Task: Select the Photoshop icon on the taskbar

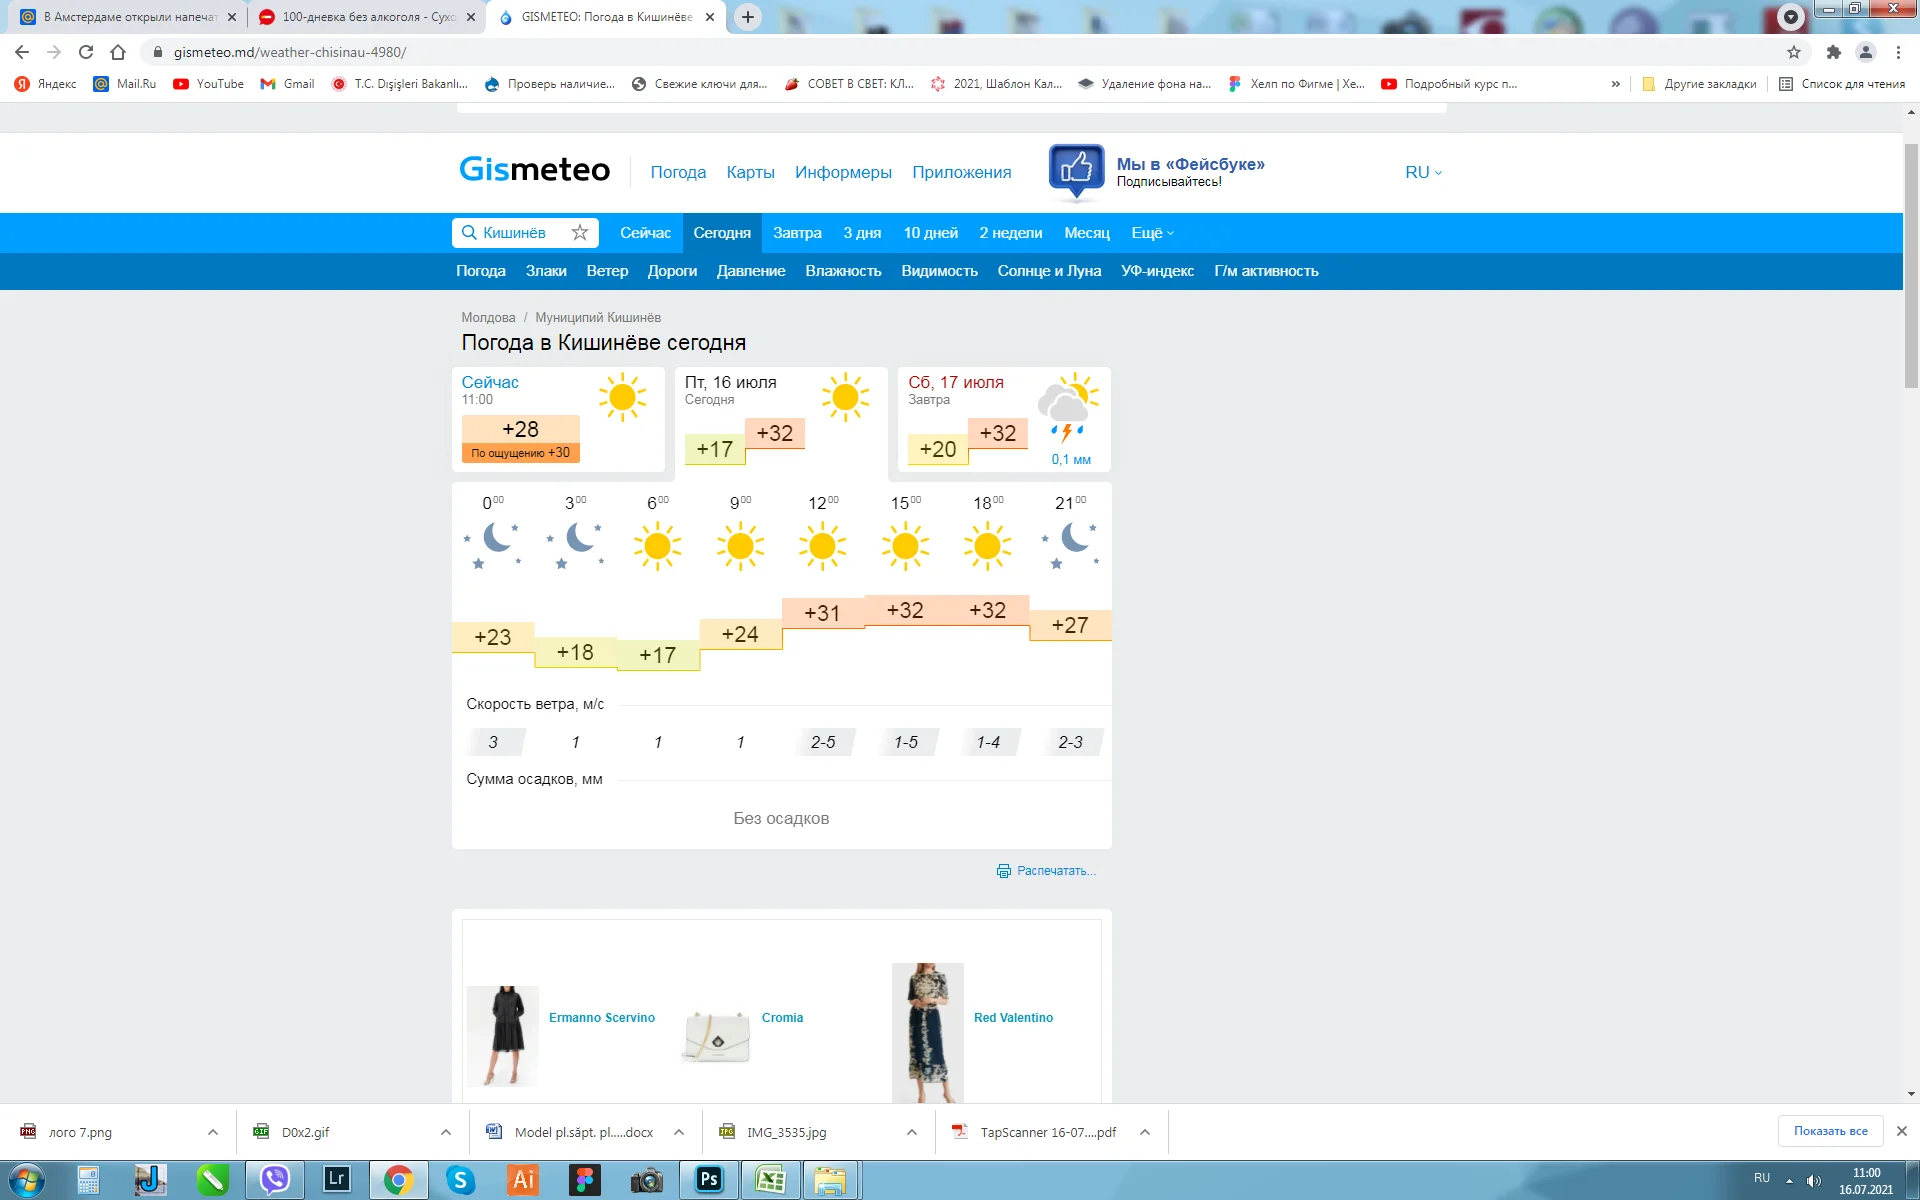Action: [x=709, y=1180]
